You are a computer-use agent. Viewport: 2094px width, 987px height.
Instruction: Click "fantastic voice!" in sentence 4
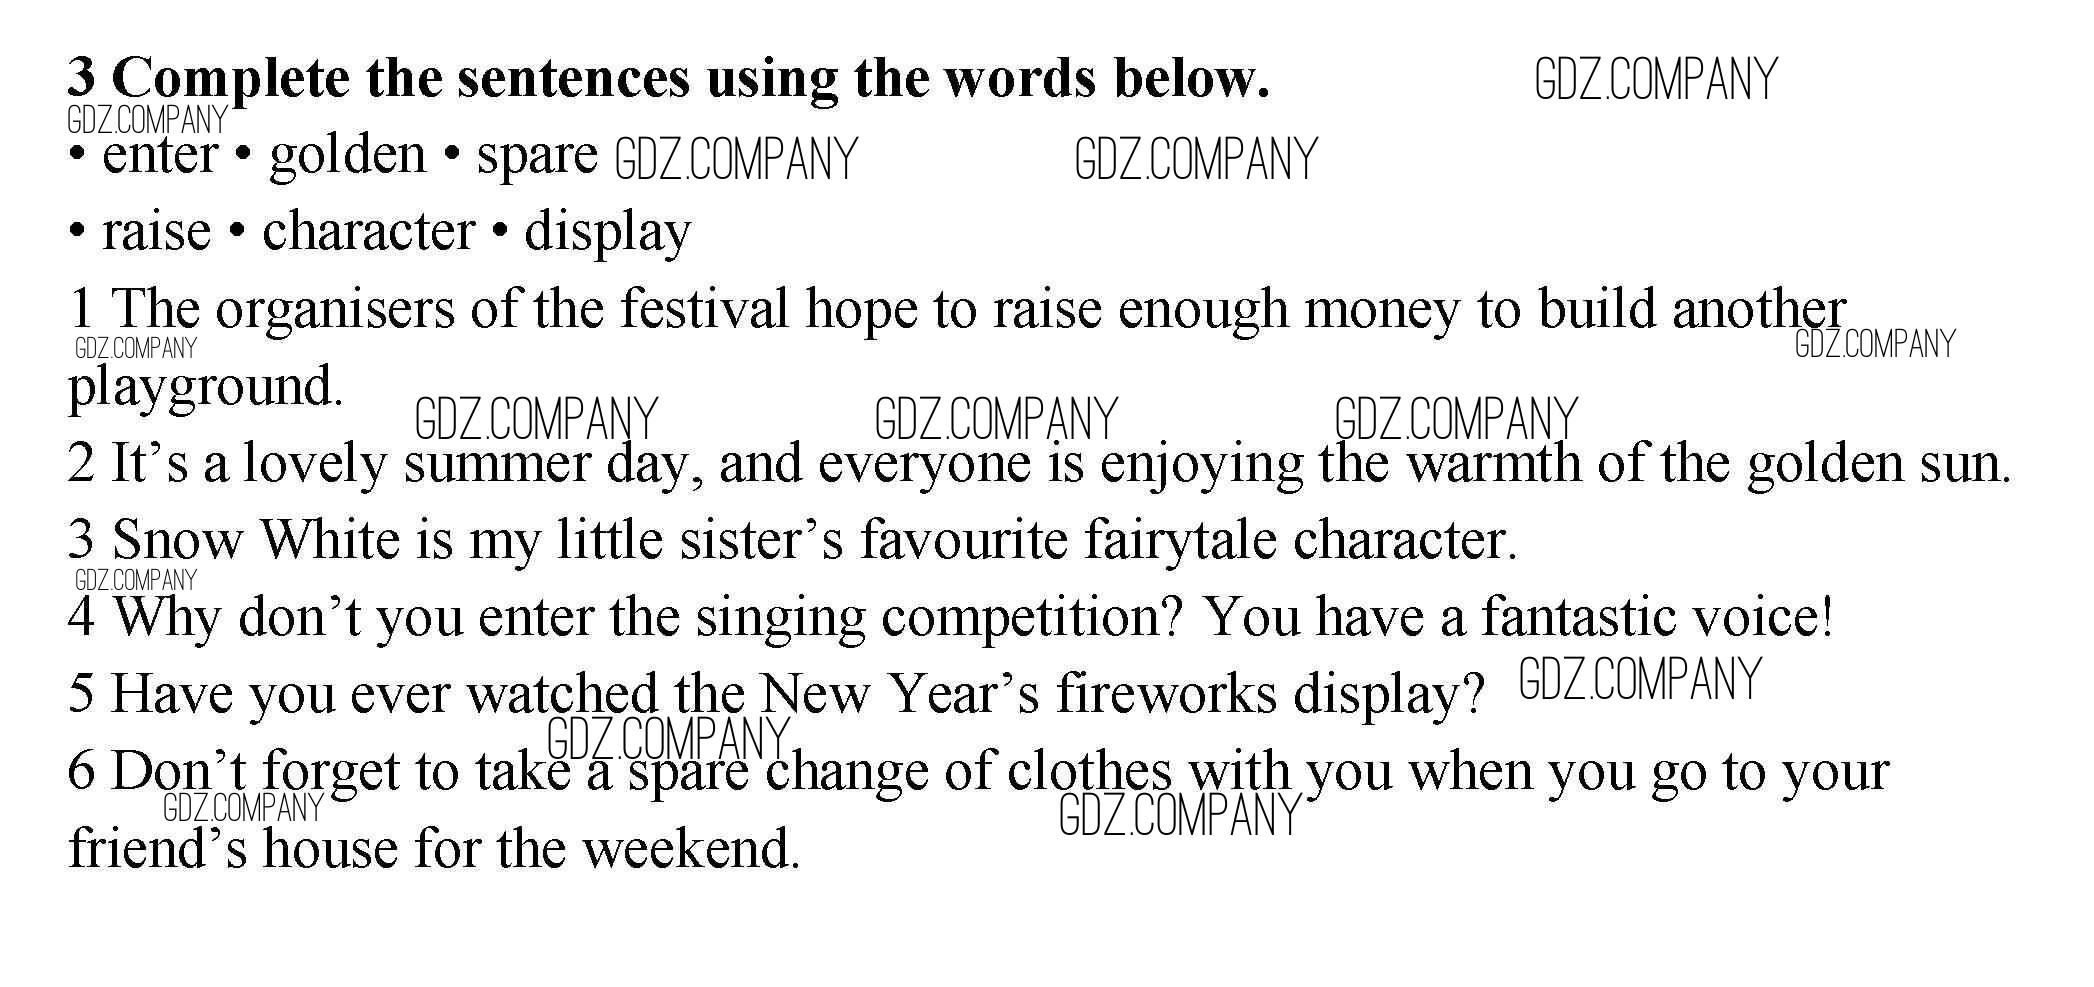1657,617
